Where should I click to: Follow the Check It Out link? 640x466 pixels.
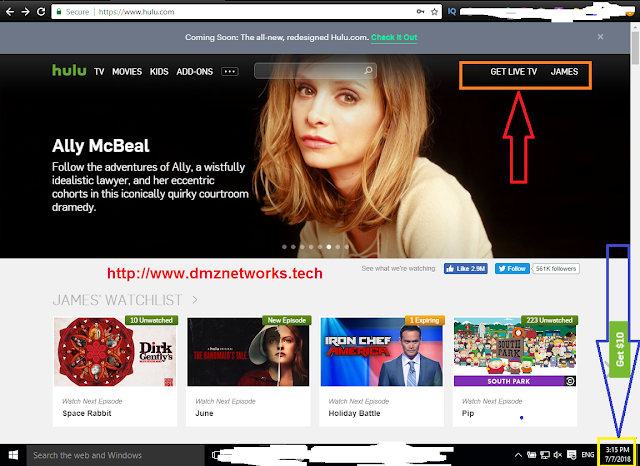(394, 37)
